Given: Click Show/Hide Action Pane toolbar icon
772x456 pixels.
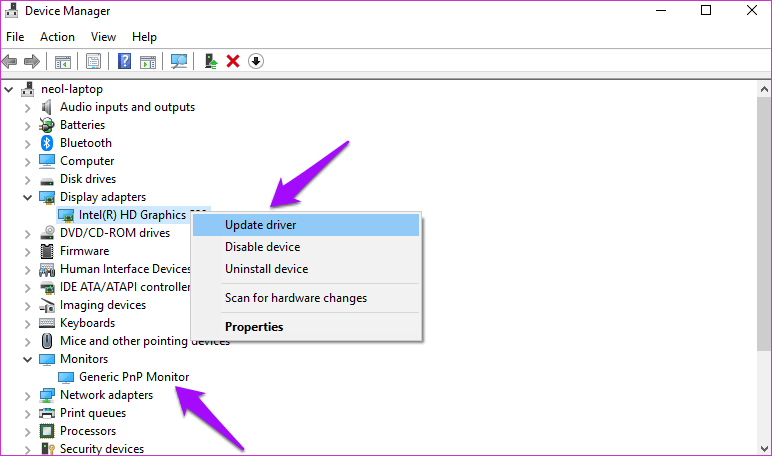Looking at the screenshot, I should tap(148, 62).
